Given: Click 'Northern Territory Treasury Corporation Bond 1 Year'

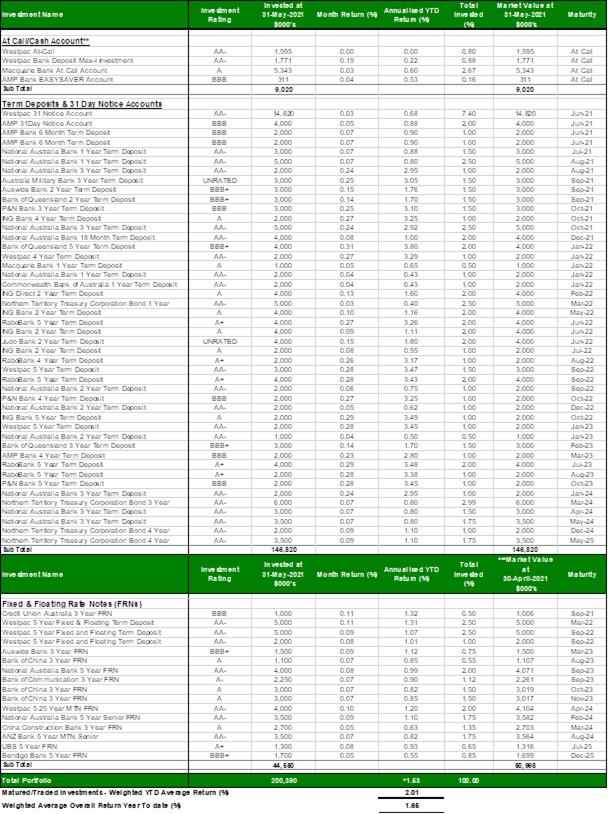Looking at the screenshot, I should [x=86, y=304].
